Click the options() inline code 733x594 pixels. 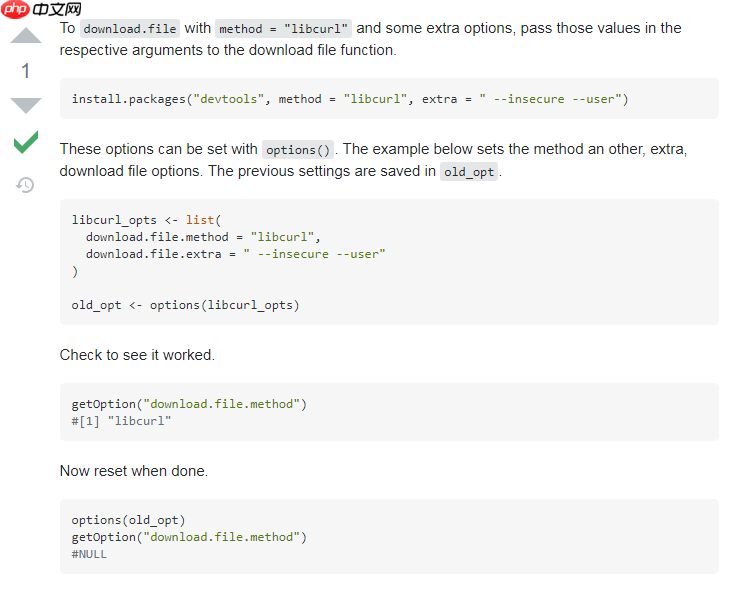[x=298, y=150]
